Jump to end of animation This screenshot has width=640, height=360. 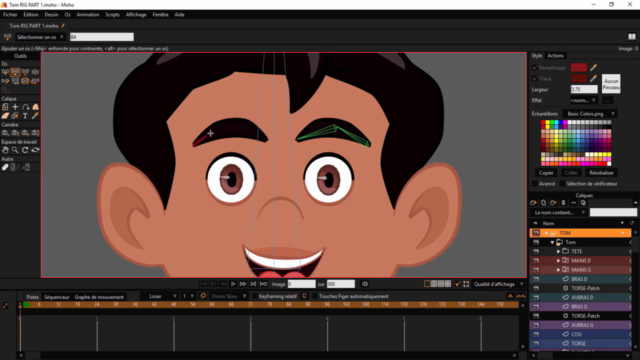pyautogui.click(x=263, y=284)
